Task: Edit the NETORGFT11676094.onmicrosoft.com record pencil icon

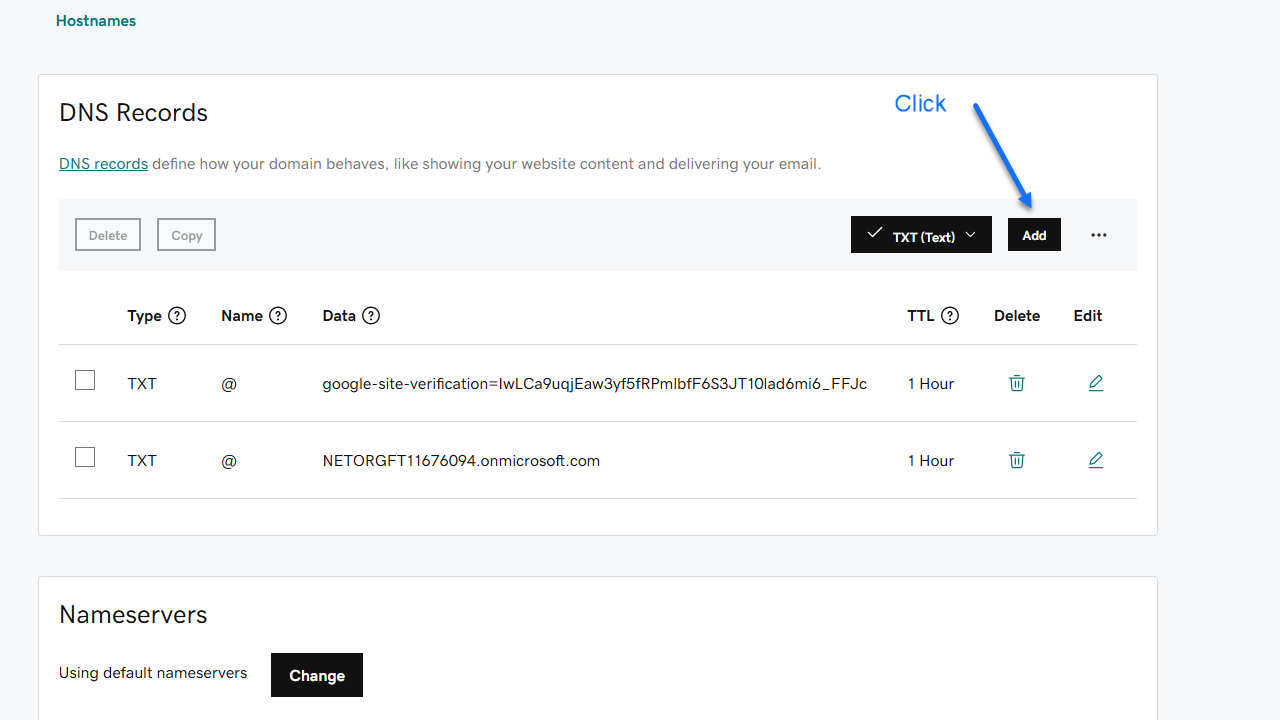Action: pos(1096,460)
